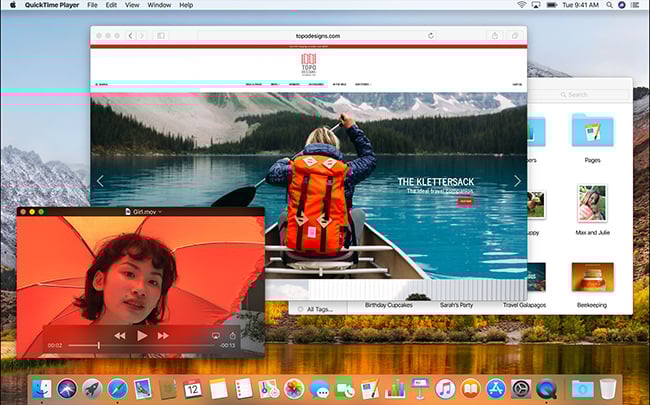Open Launchpad rocket icon in dock
Viewport: 650px width, 405px height.
[x=92, y=389]
